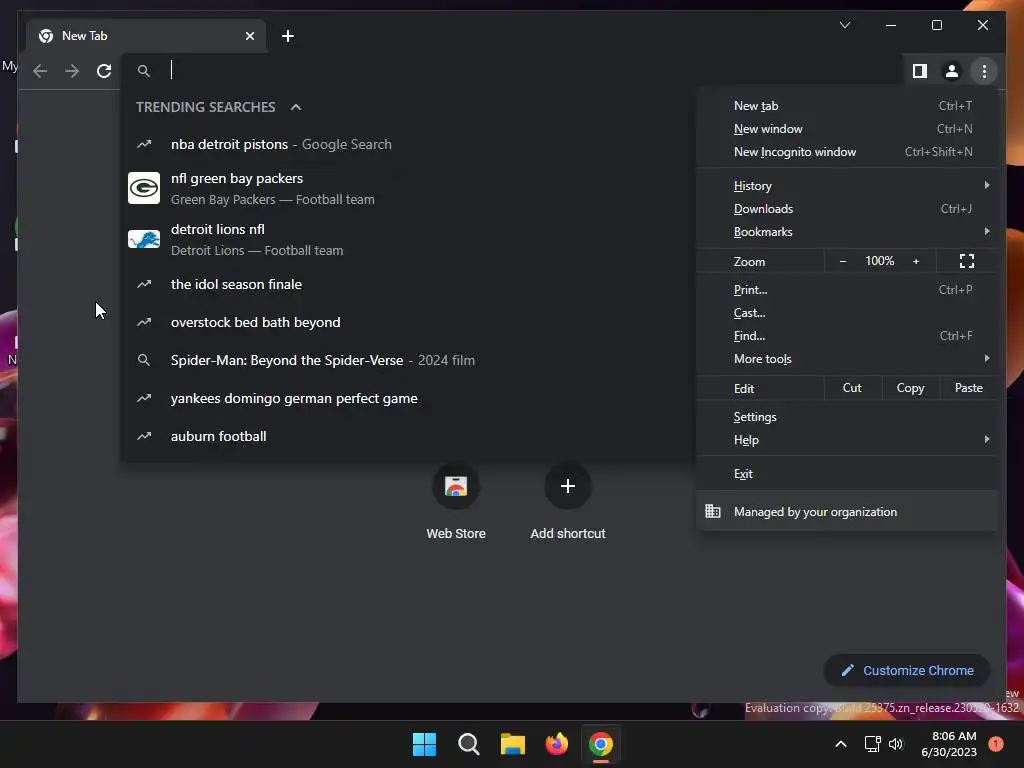Close the New Tab tab
This screenshot has height=768, width=1024.
click(x=249, y=36)
